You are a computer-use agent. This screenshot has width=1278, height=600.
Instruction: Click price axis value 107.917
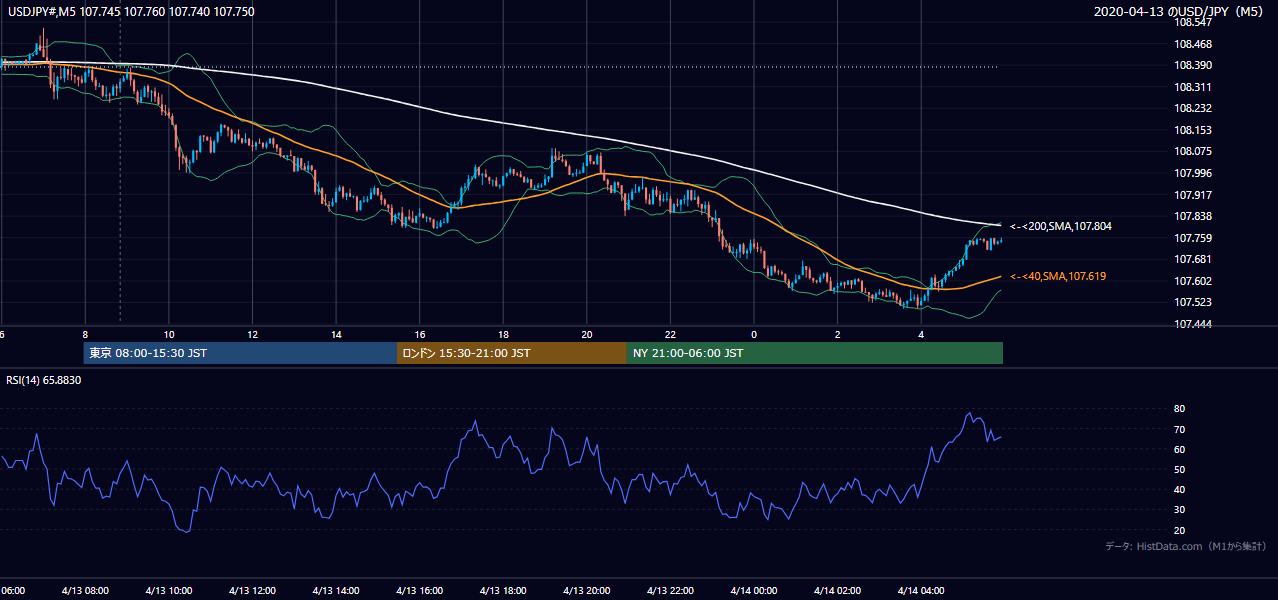[x=1192, y=196]
